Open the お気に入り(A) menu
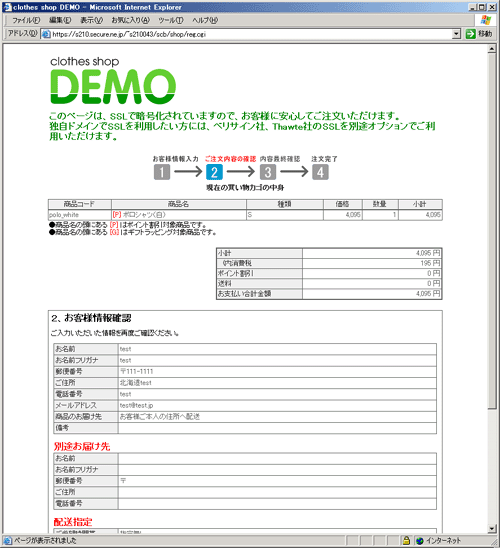This screenshot has height=548, width=500. (x=130, y=20)
